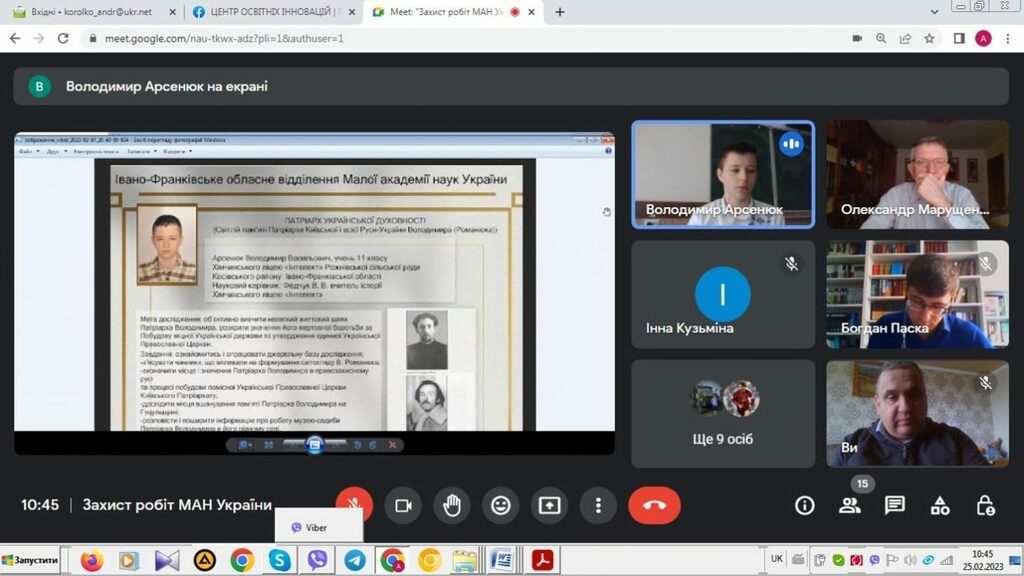Bookmark this page with the star icon

point(929,38)
